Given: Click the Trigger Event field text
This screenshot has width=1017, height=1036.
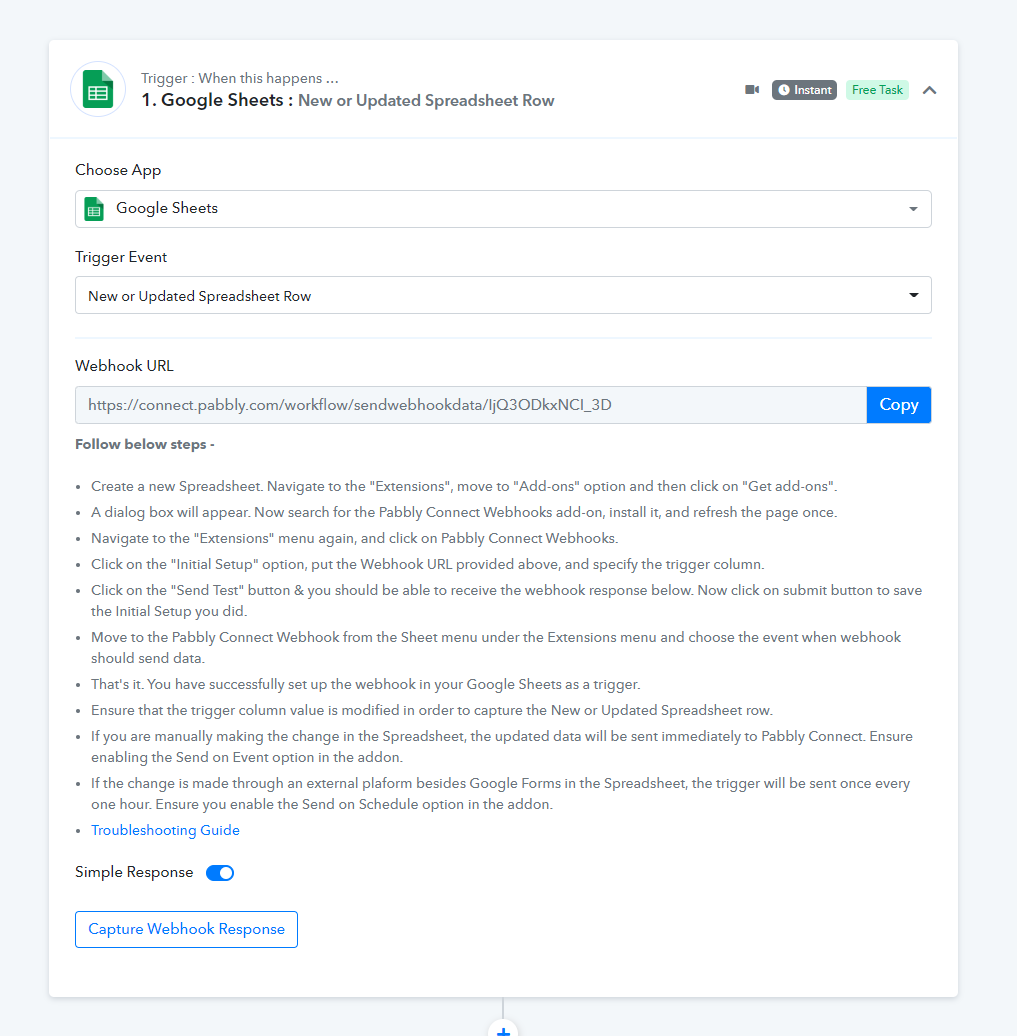Looking at the screenshot, I should coord(200,296).
